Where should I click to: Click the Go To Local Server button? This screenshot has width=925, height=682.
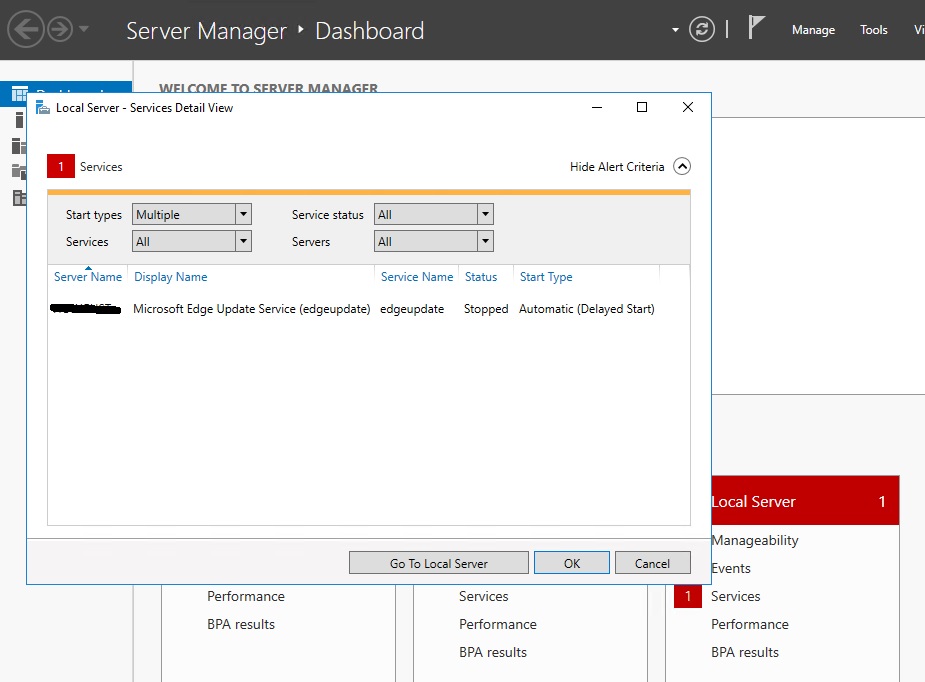point(438,563)
